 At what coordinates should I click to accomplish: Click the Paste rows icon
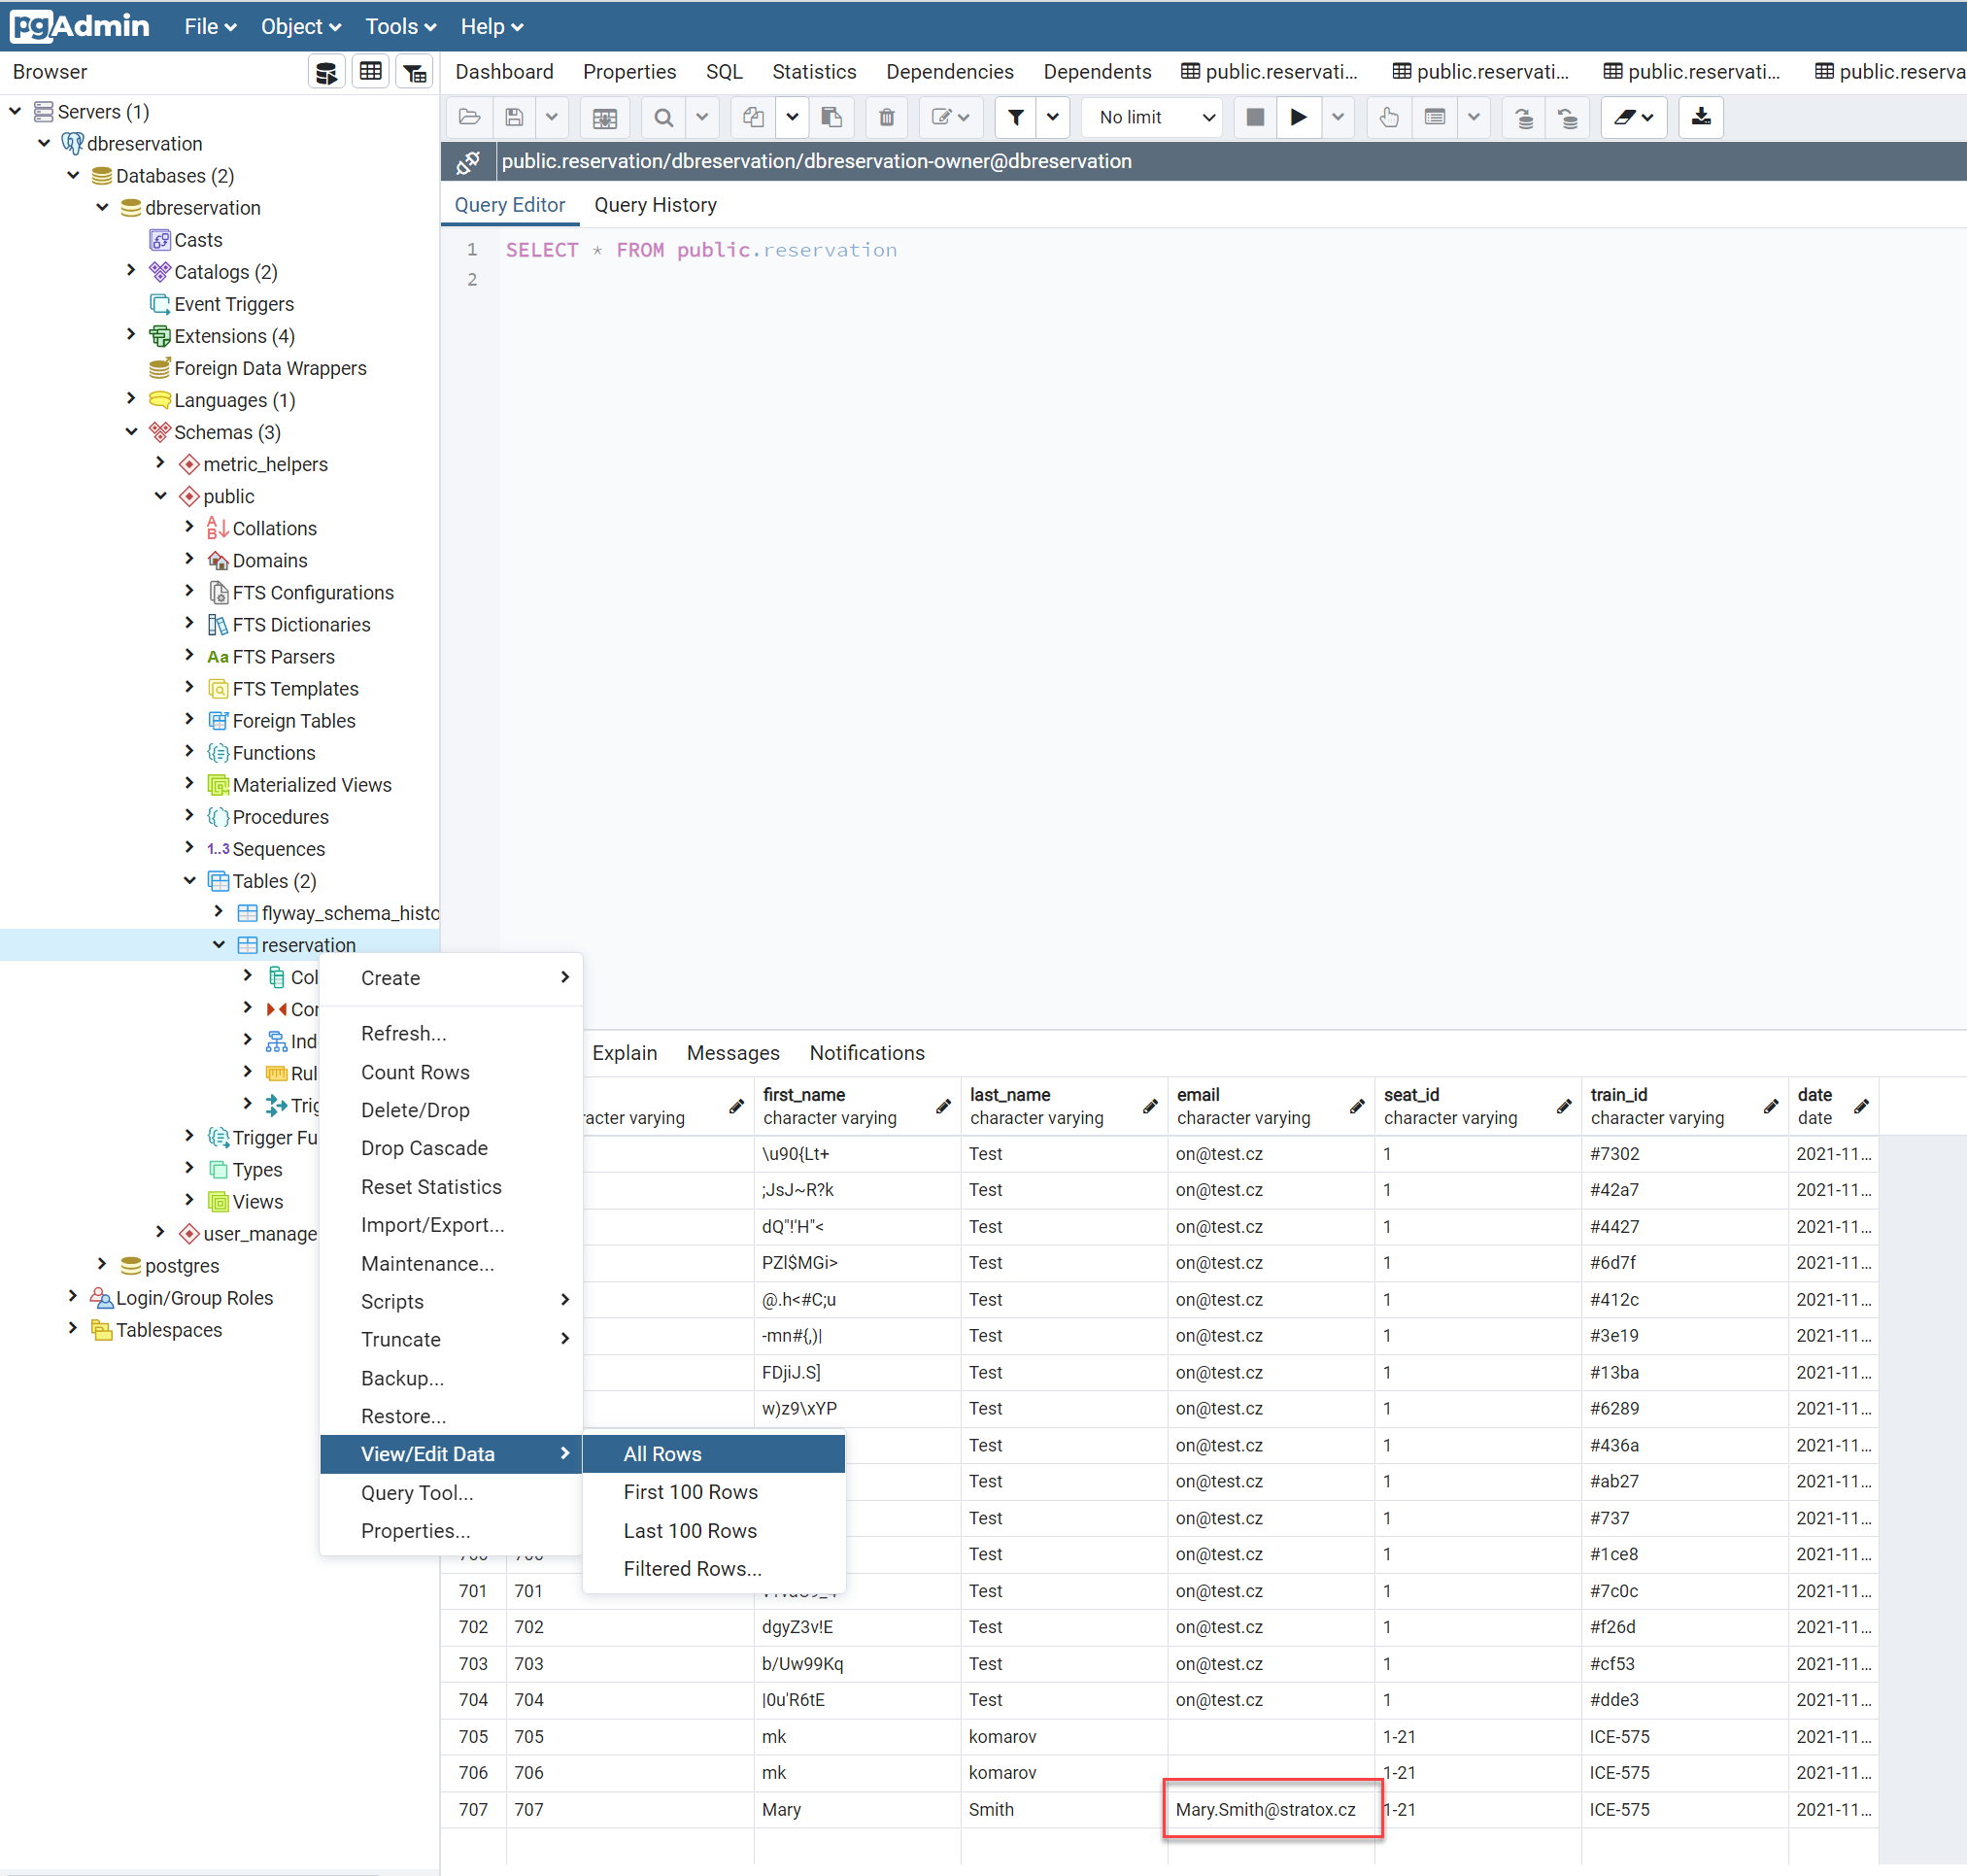(x=831, y=117)
